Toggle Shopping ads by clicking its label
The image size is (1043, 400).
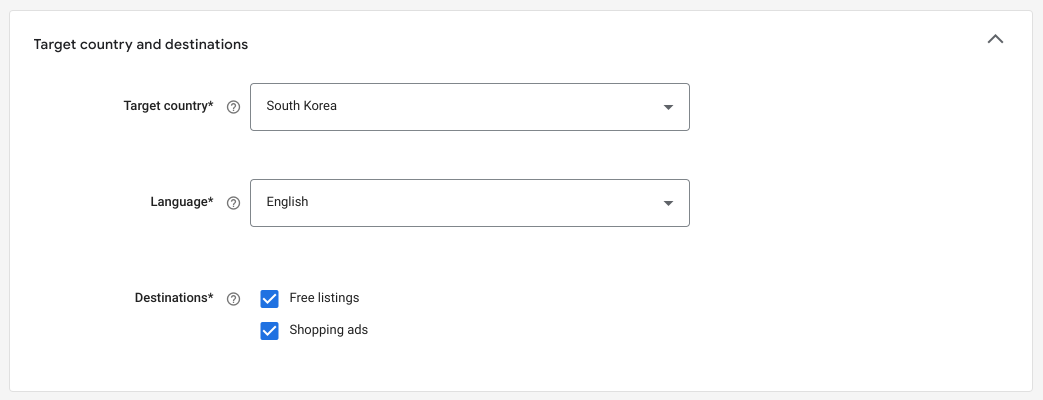328,330
